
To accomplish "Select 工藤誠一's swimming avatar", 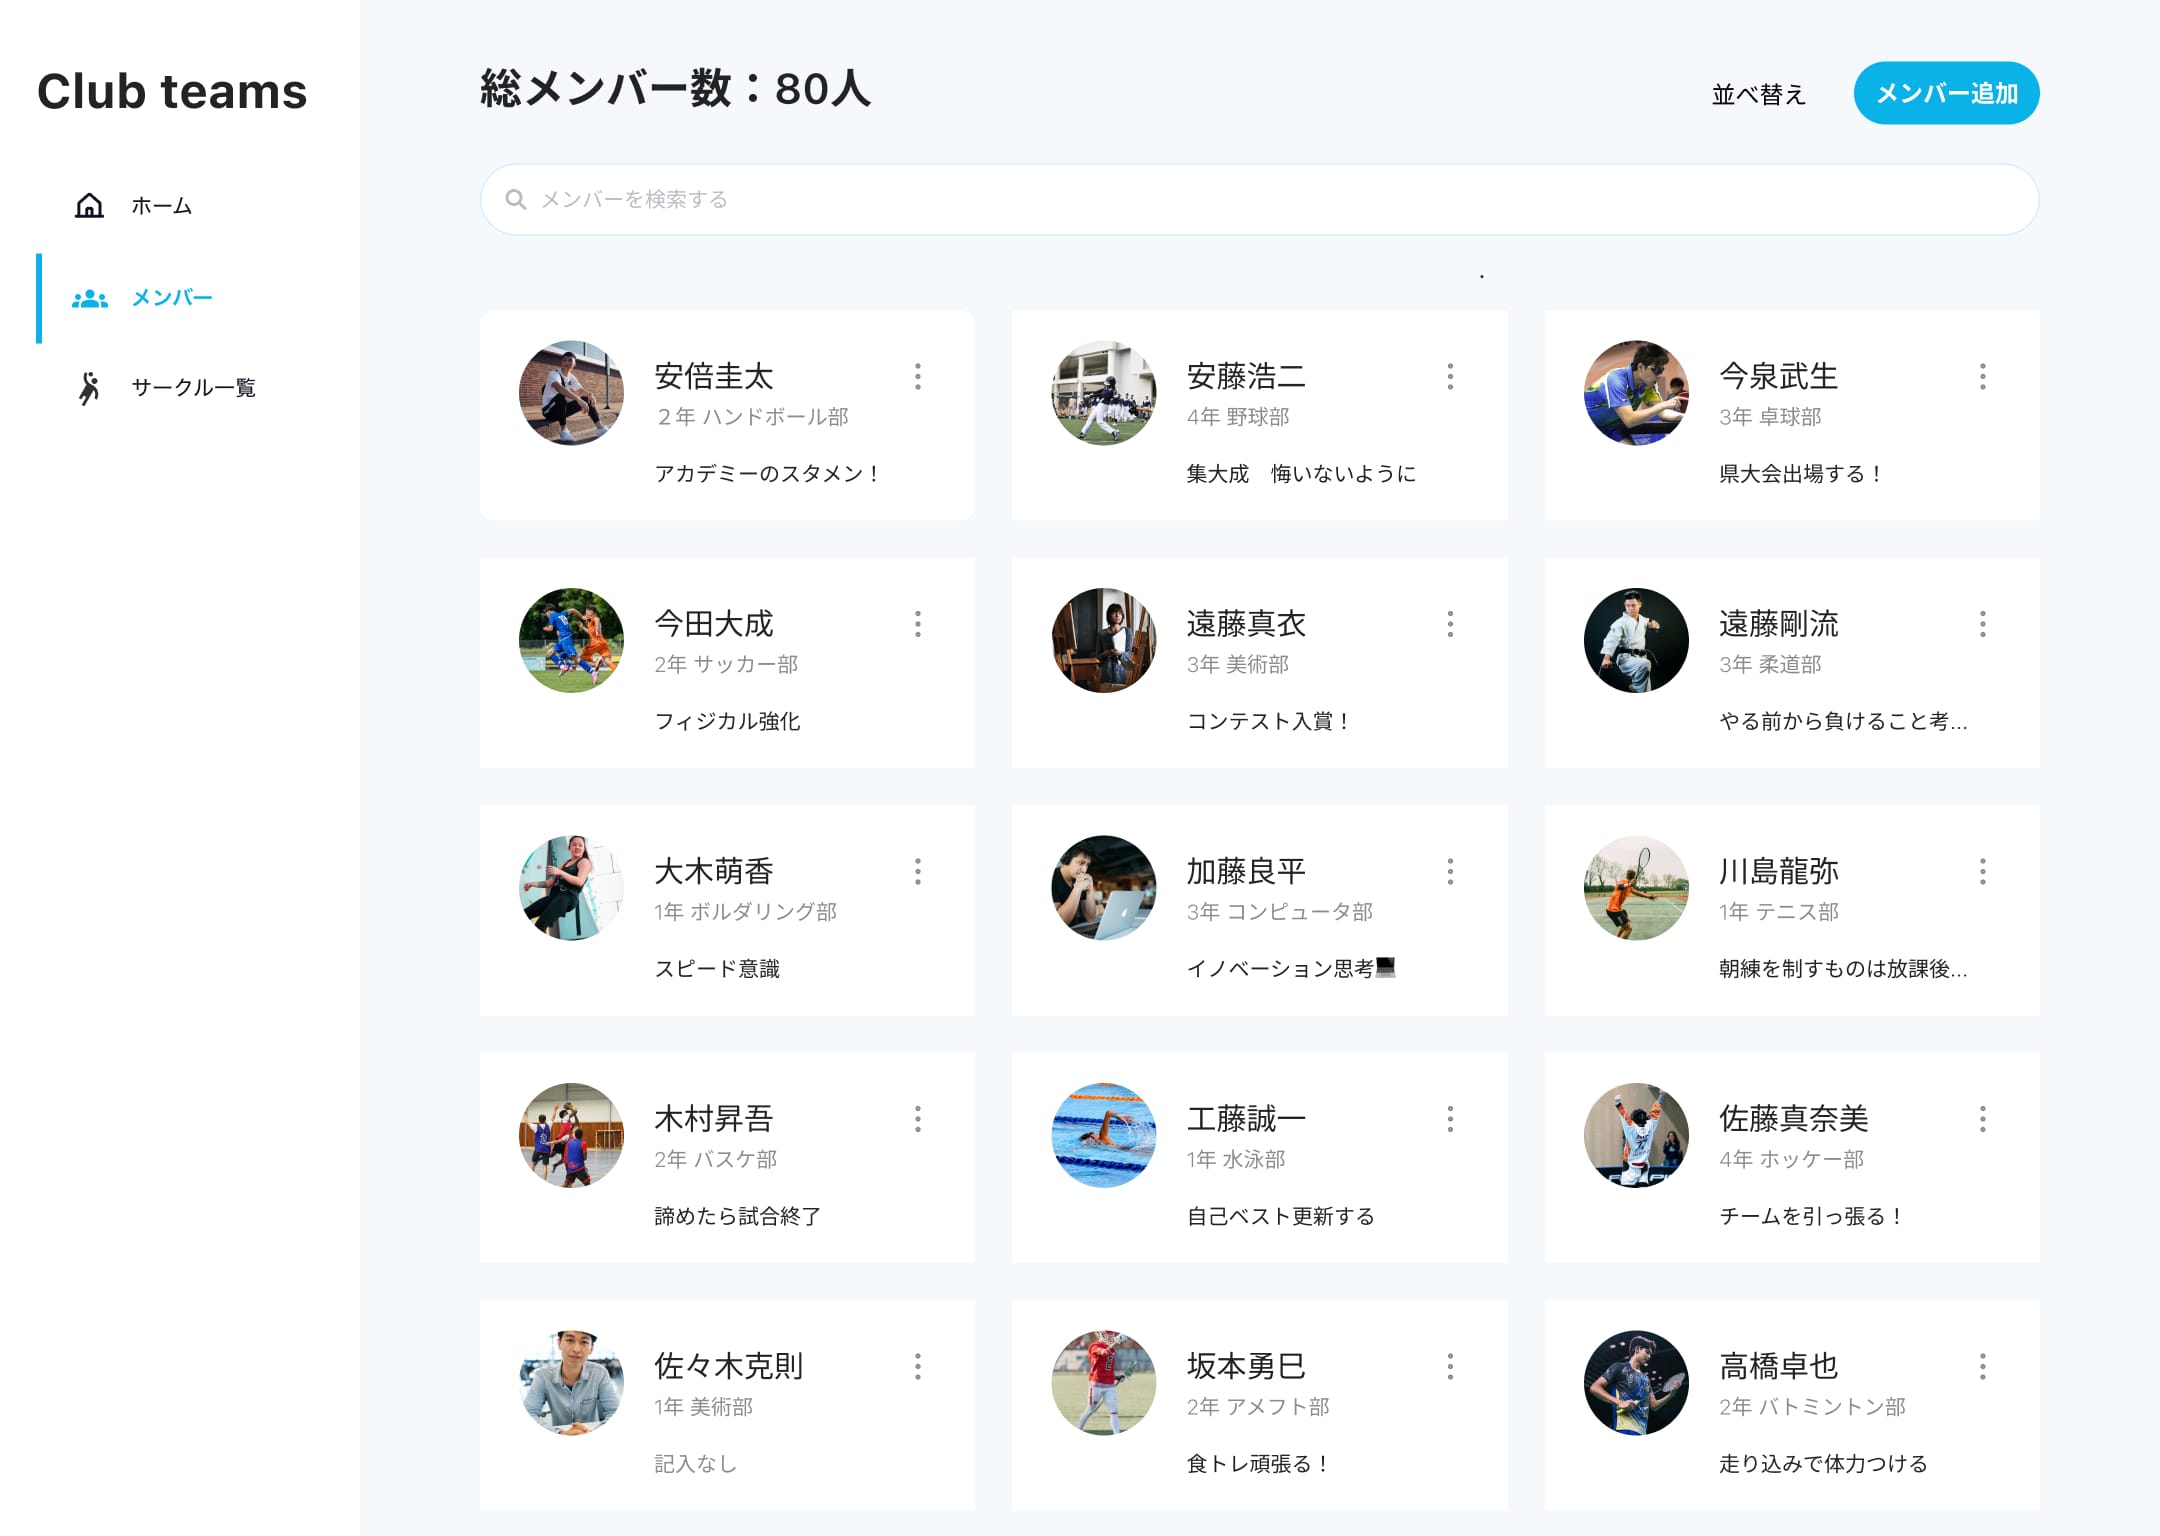I will pos(1103,1135).
